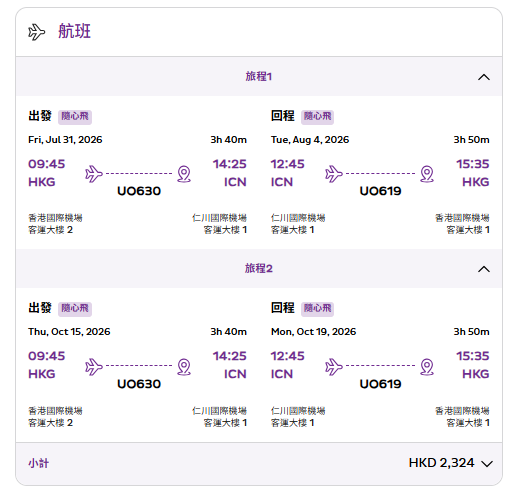Click flight number UO619 in 旅程1
Image resolution: width=507 pixels, height=494 pixels.
pos(380,191)
